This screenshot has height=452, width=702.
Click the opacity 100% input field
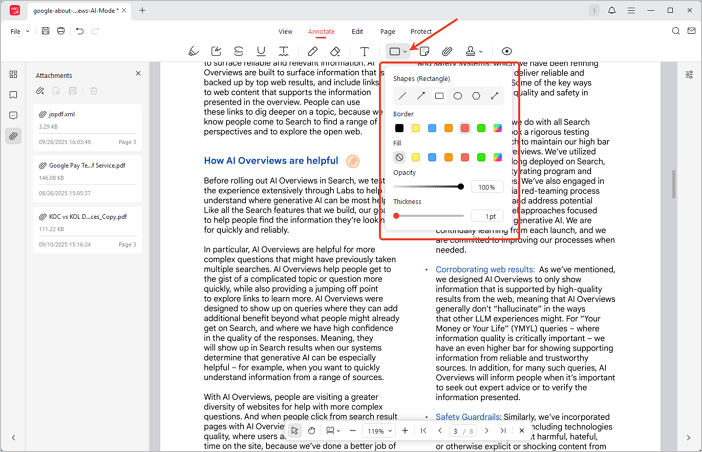[x=487, y=187]
